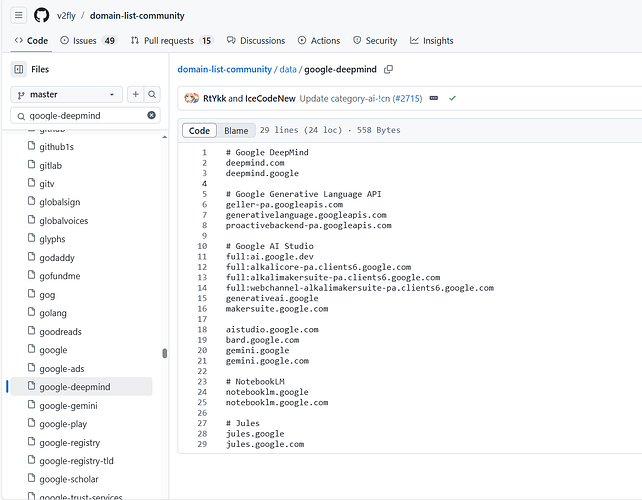This screenshot has height=500, width=642.
Task: Click the search files magnifier button
Action: tap(152, 95)
